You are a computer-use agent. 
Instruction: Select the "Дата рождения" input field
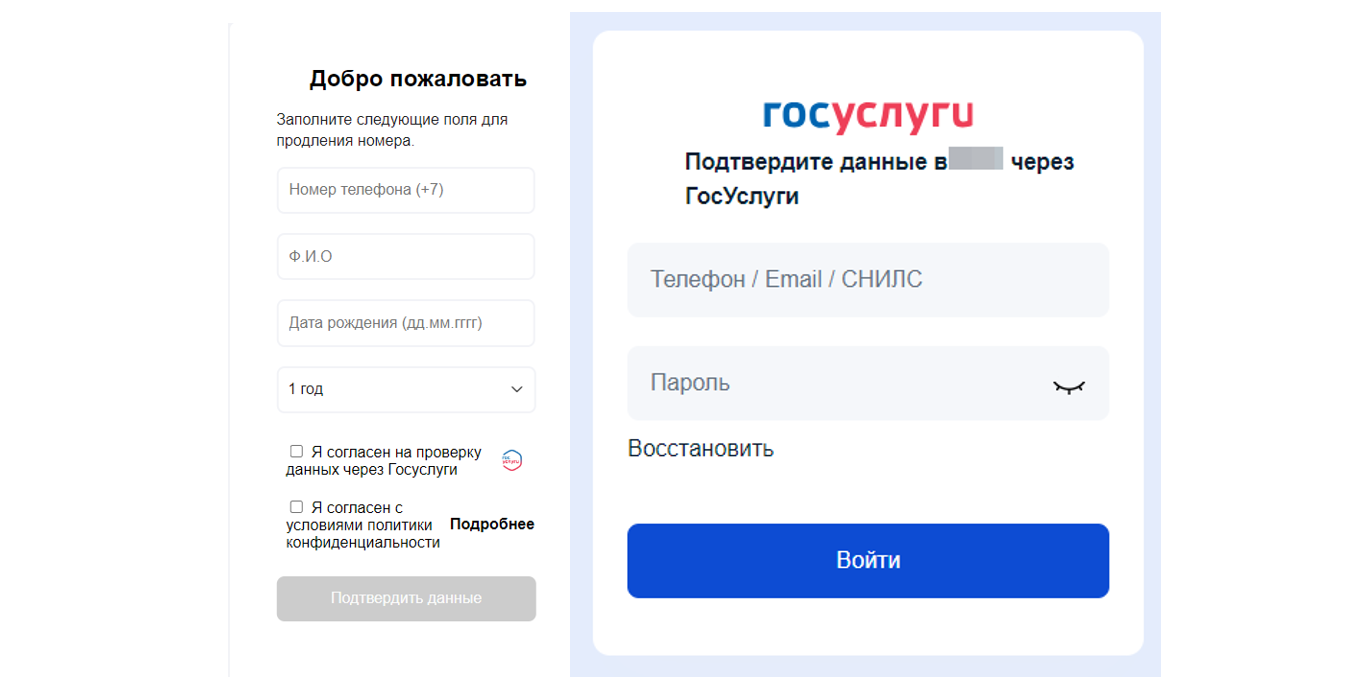[x=405, y=323]
